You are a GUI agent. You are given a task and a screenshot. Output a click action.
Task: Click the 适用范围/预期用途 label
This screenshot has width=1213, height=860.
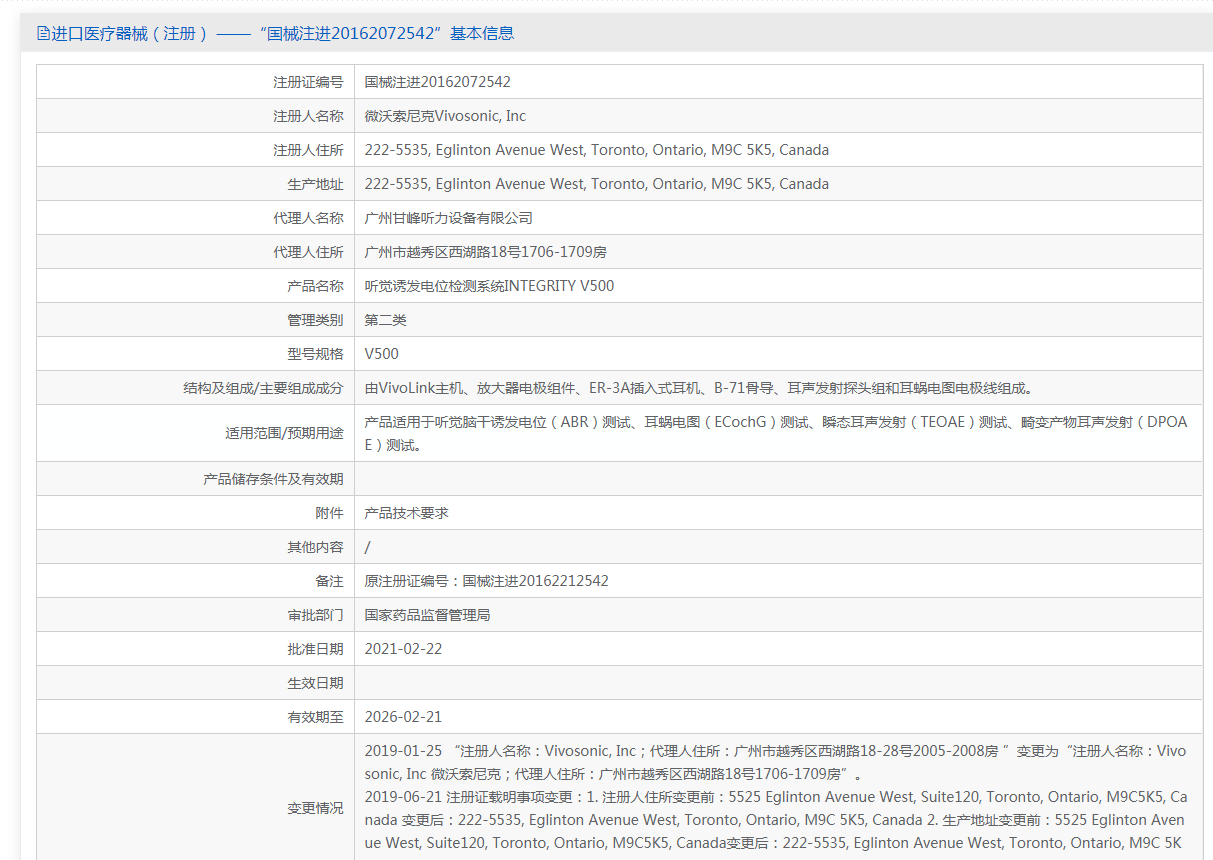tap(285, 434)
